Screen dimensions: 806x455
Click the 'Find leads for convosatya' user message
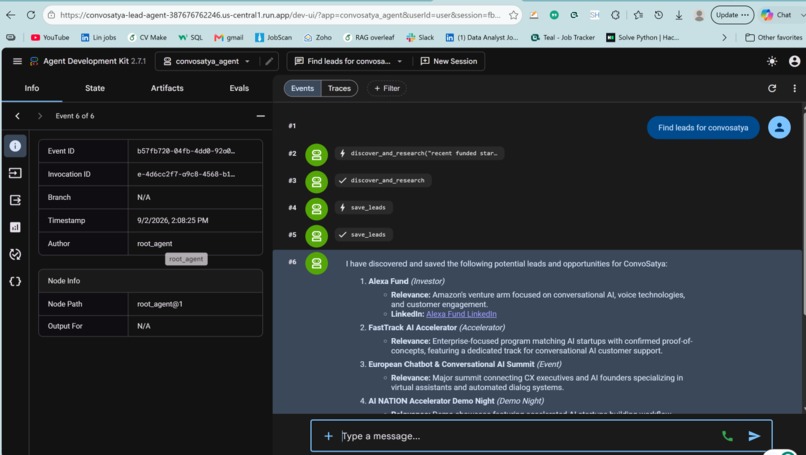[703, 128]
